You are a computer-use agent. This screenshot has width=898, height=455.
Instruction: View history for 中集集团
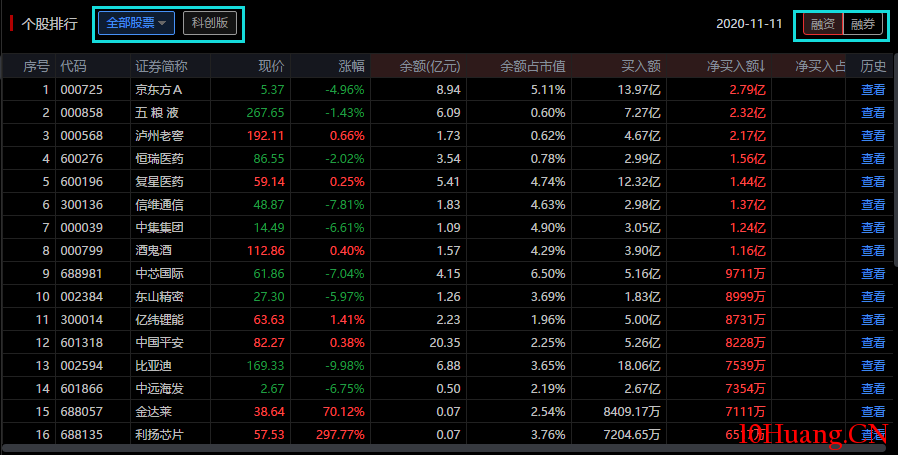pyautogui.click(x=873, y=228)
